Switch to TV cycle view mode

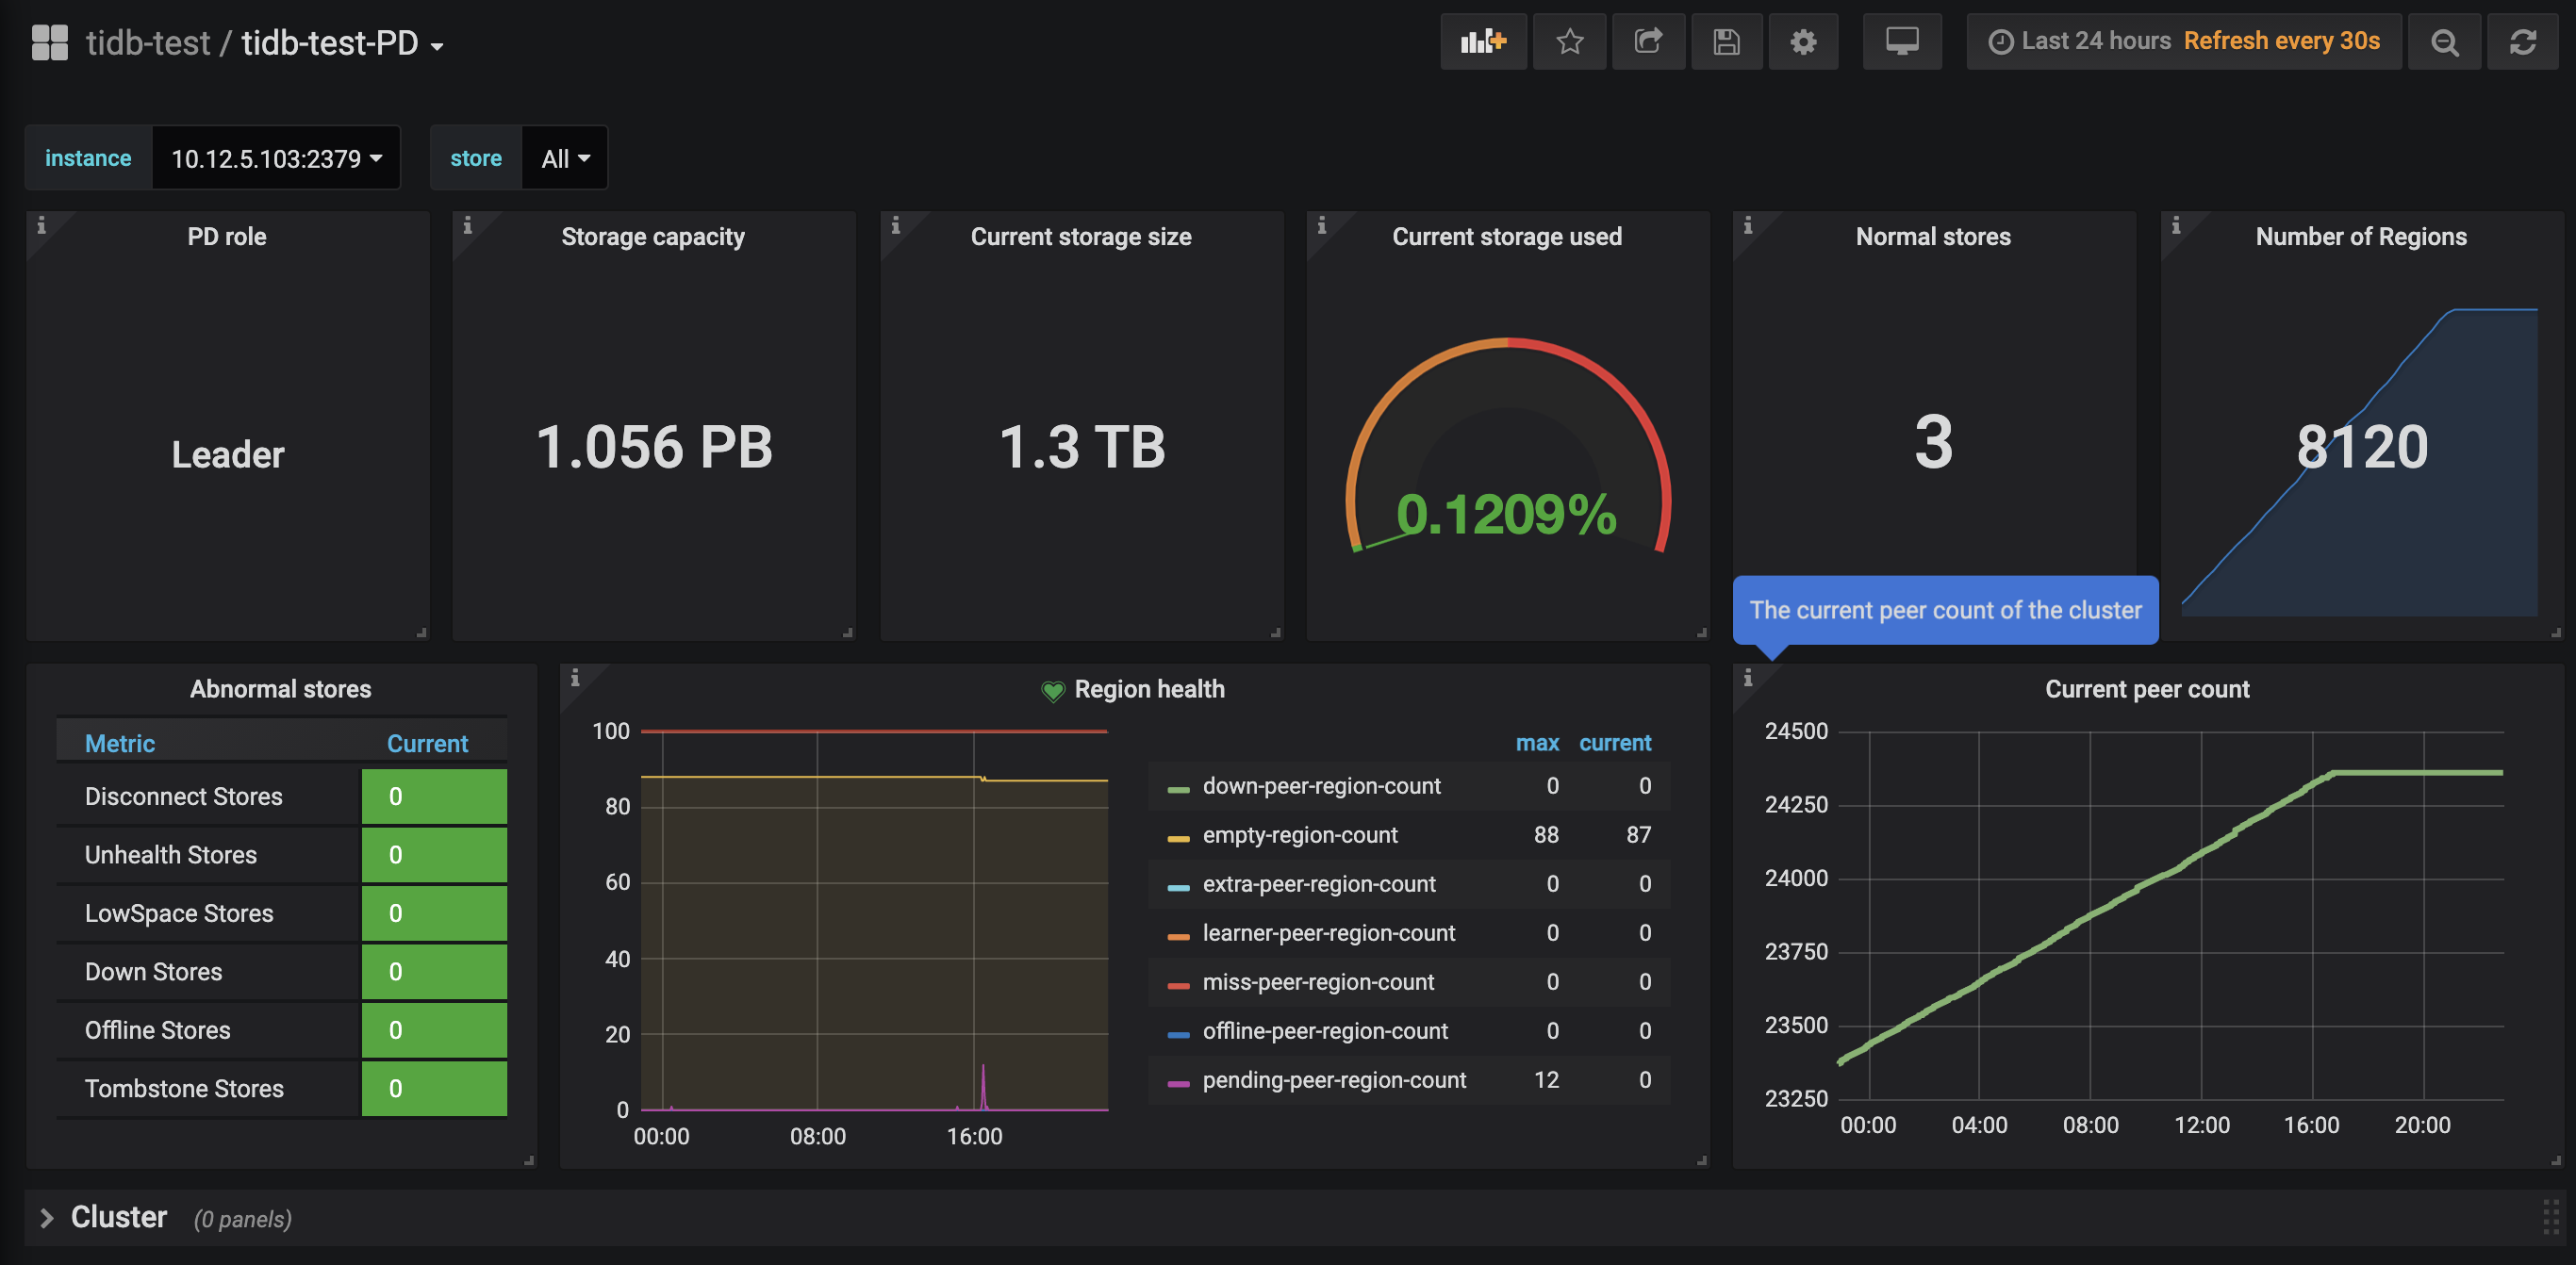click(1902, 42)
